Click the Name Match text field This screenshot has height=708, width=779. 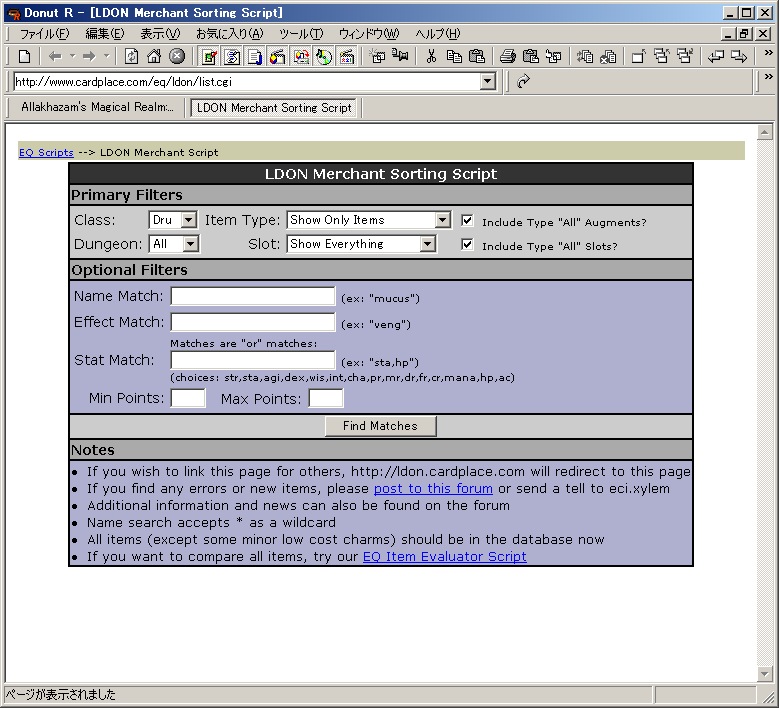(252, 296)
